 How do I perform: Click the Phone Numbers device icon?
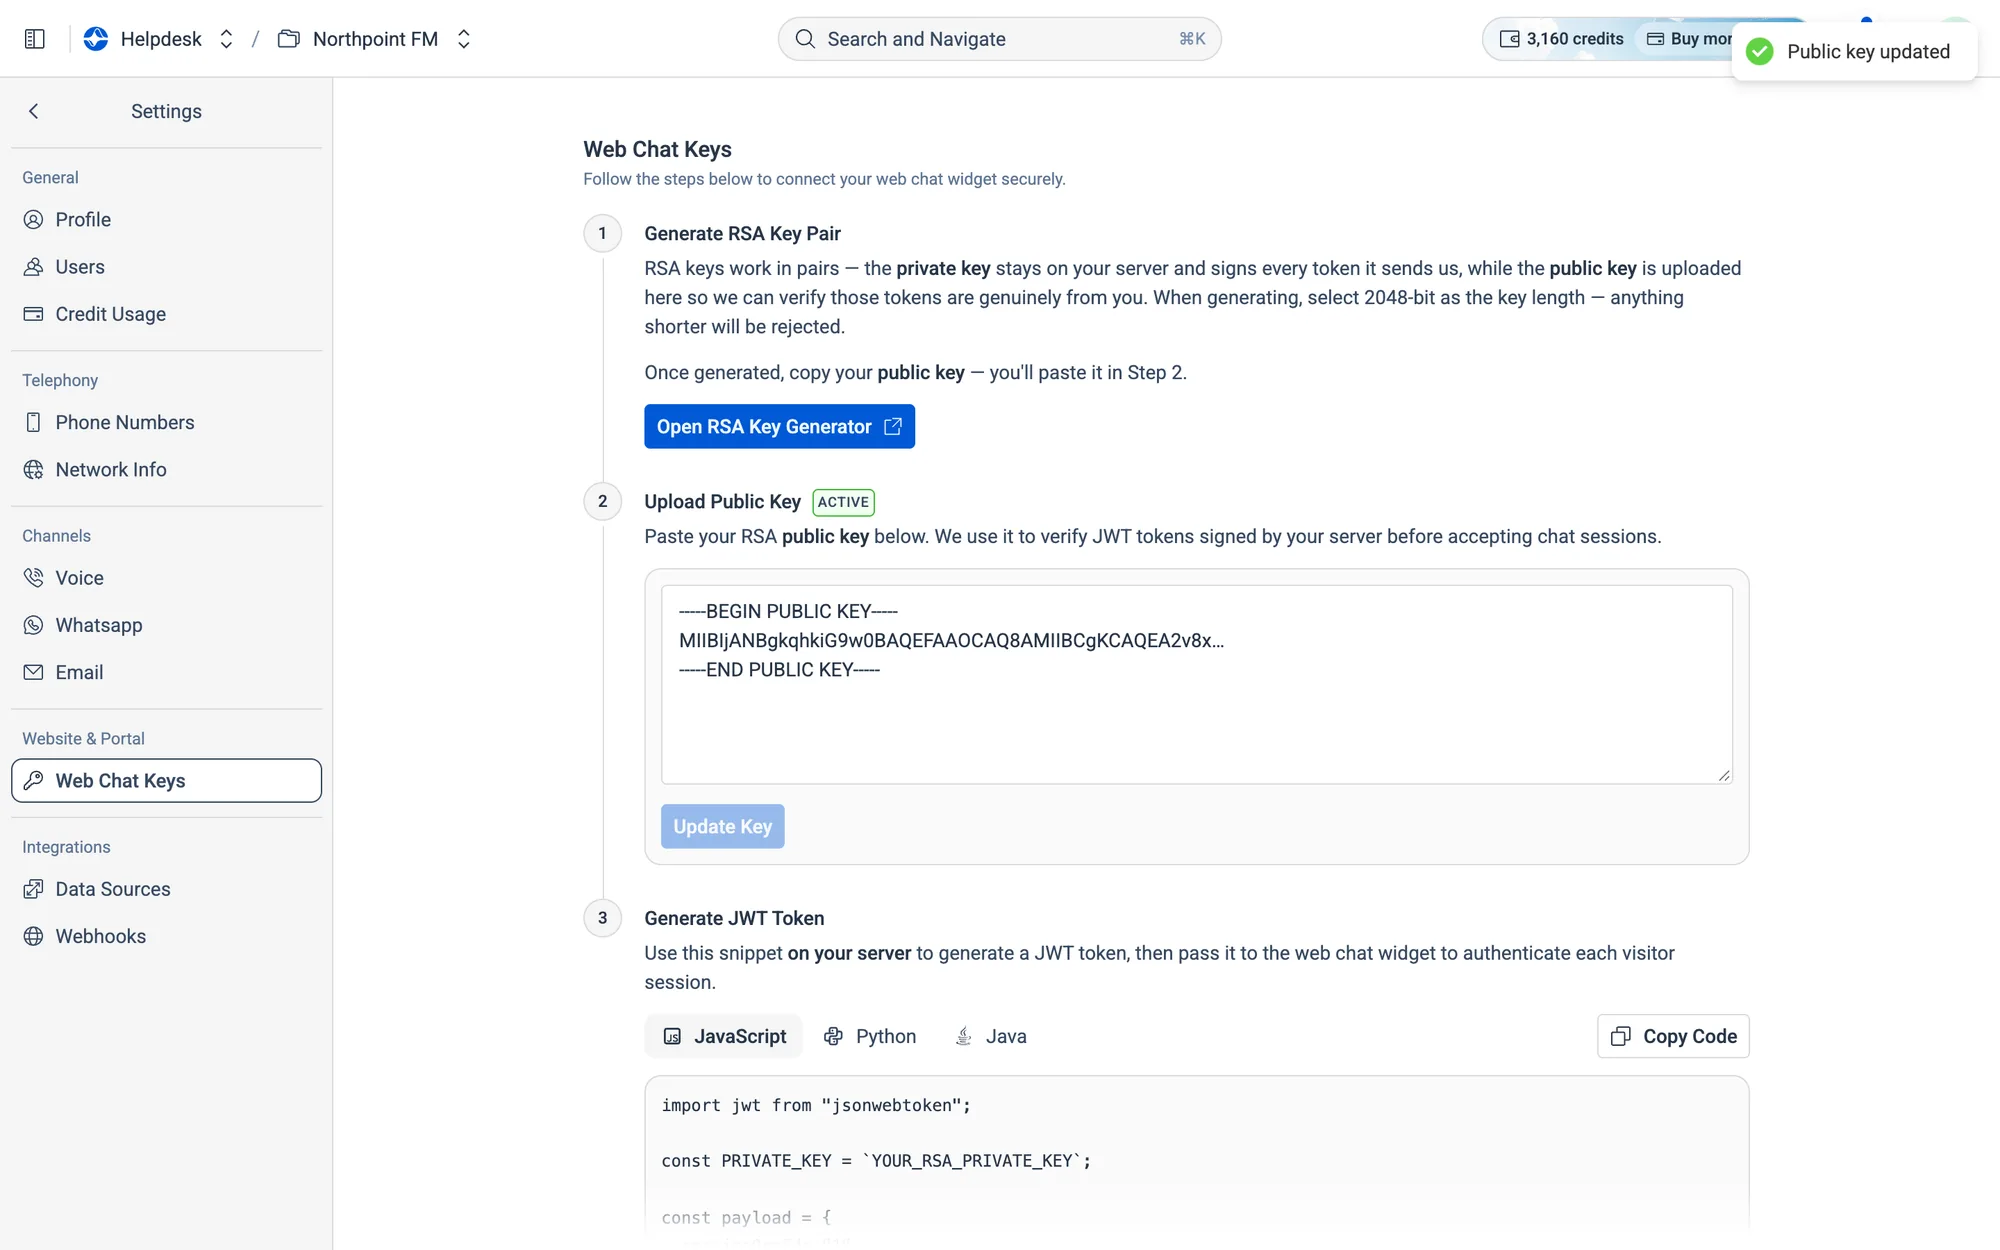point(33,422)
